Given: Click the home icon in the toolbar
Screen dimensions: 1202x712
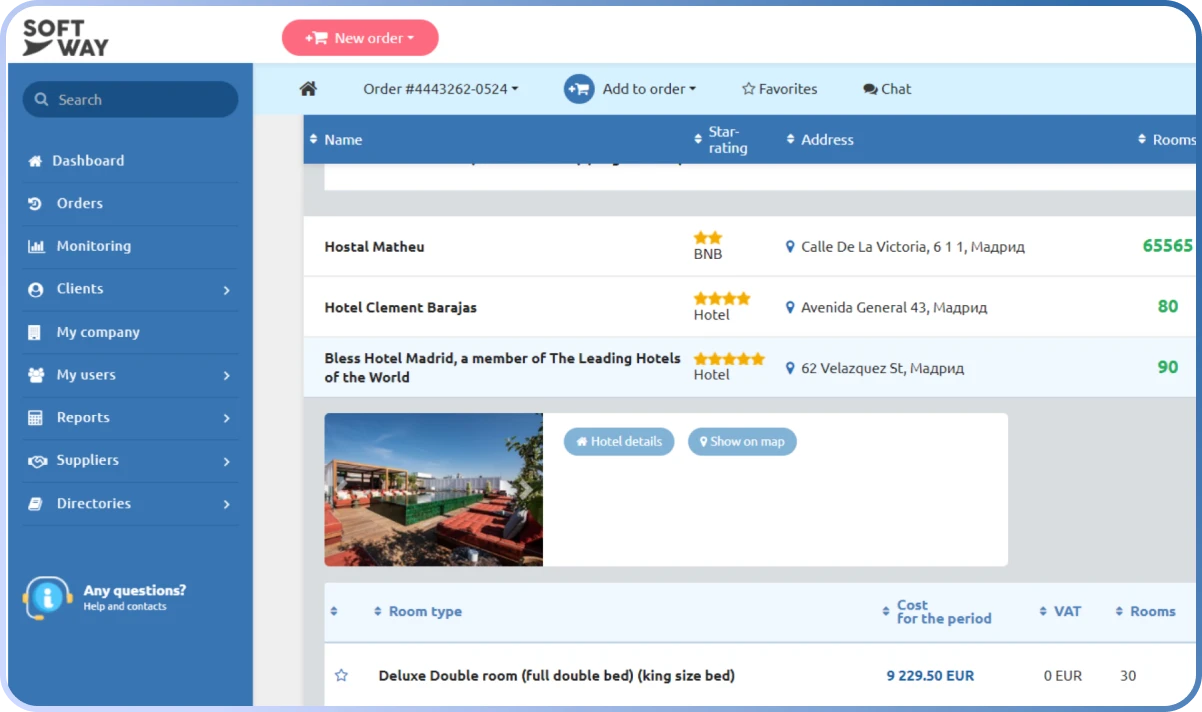Looking at the screenshot, I should [x=308, y=89].
